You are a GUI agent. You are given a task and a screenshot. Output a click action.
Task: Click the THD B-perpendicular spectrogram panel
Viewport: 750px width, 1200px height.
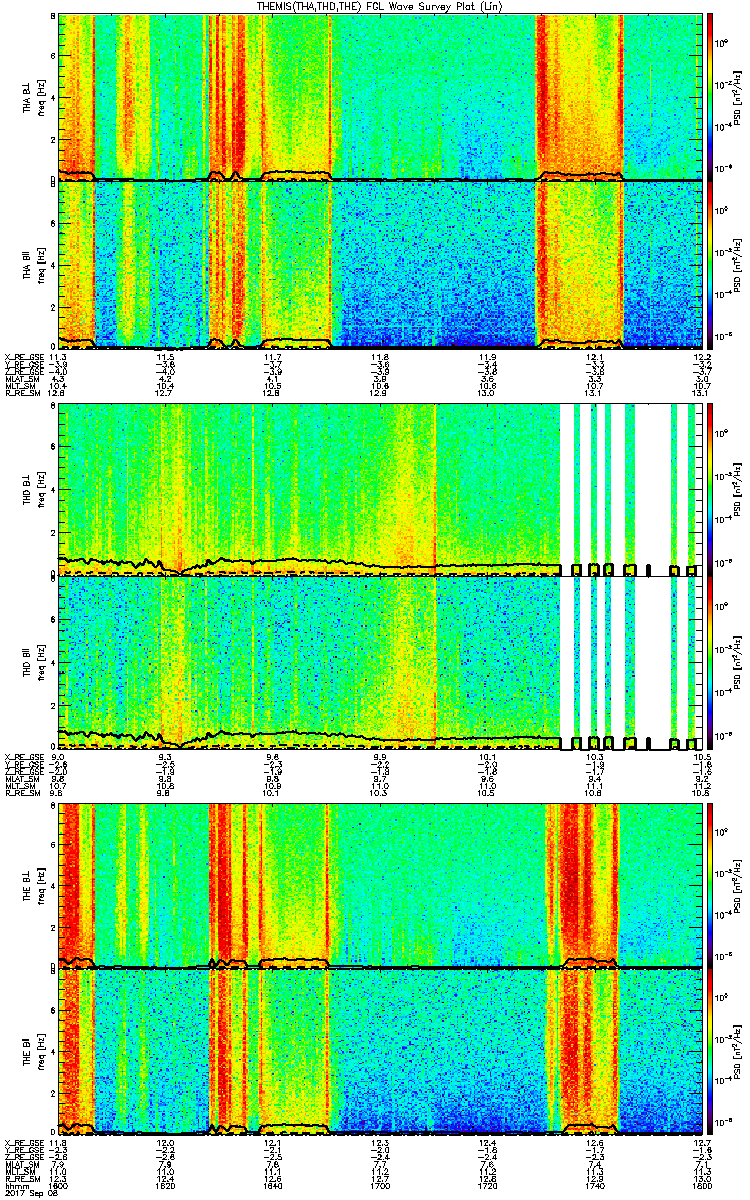click(x=380, y=490)
